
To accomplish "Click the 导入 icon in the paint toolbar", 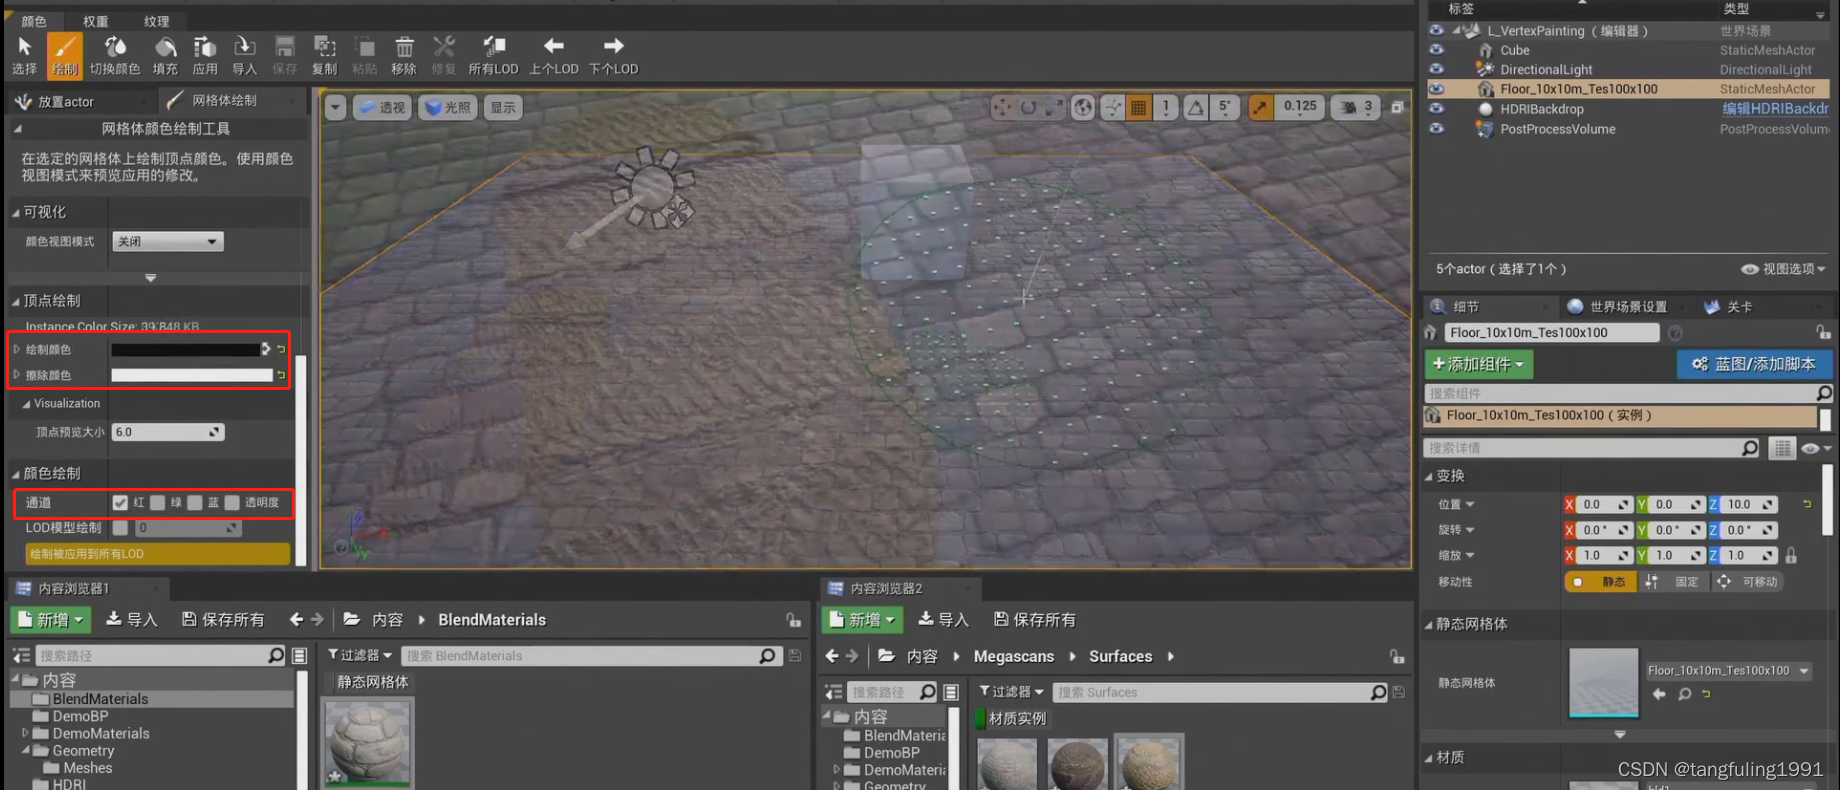I will [244, 55].
